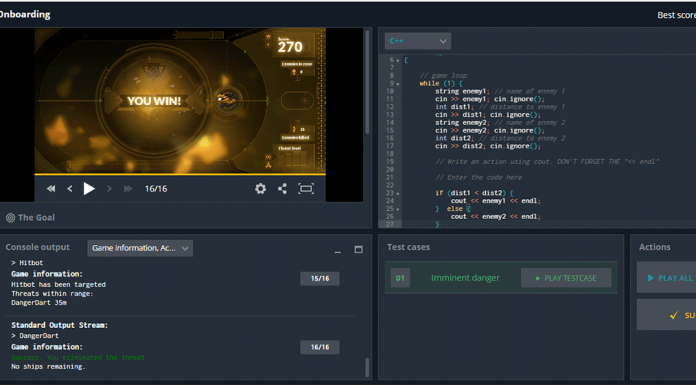Click the DangerDart 35m console line
The image size is (696, 385).
[x=39, y=303]
